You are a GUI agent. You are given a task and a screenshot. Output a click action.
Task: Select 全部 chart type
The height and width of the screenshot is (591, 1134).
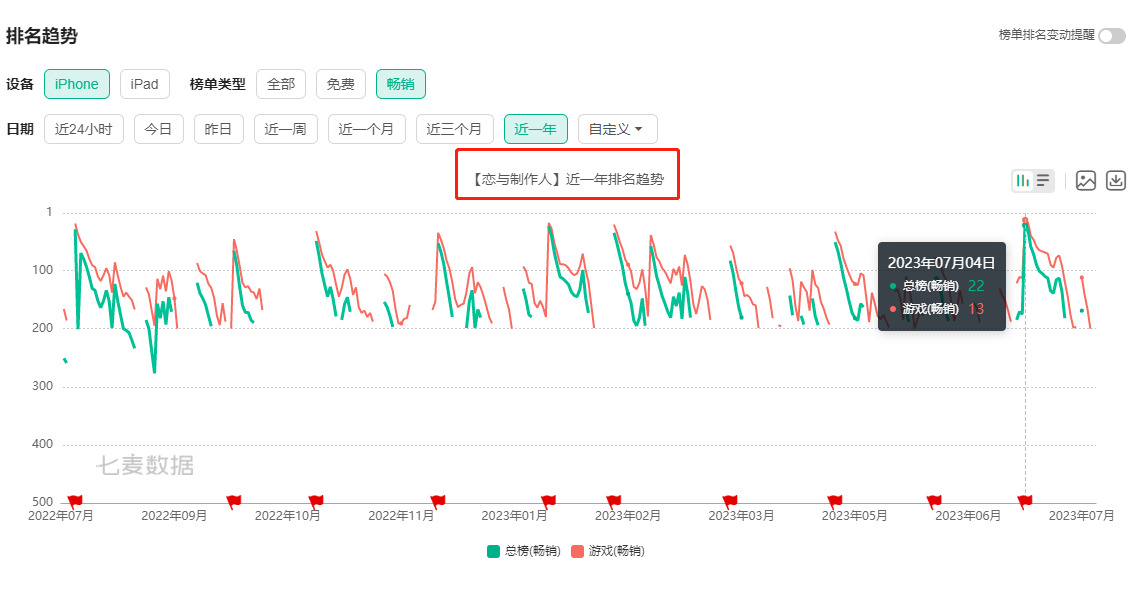pos(281,84)
